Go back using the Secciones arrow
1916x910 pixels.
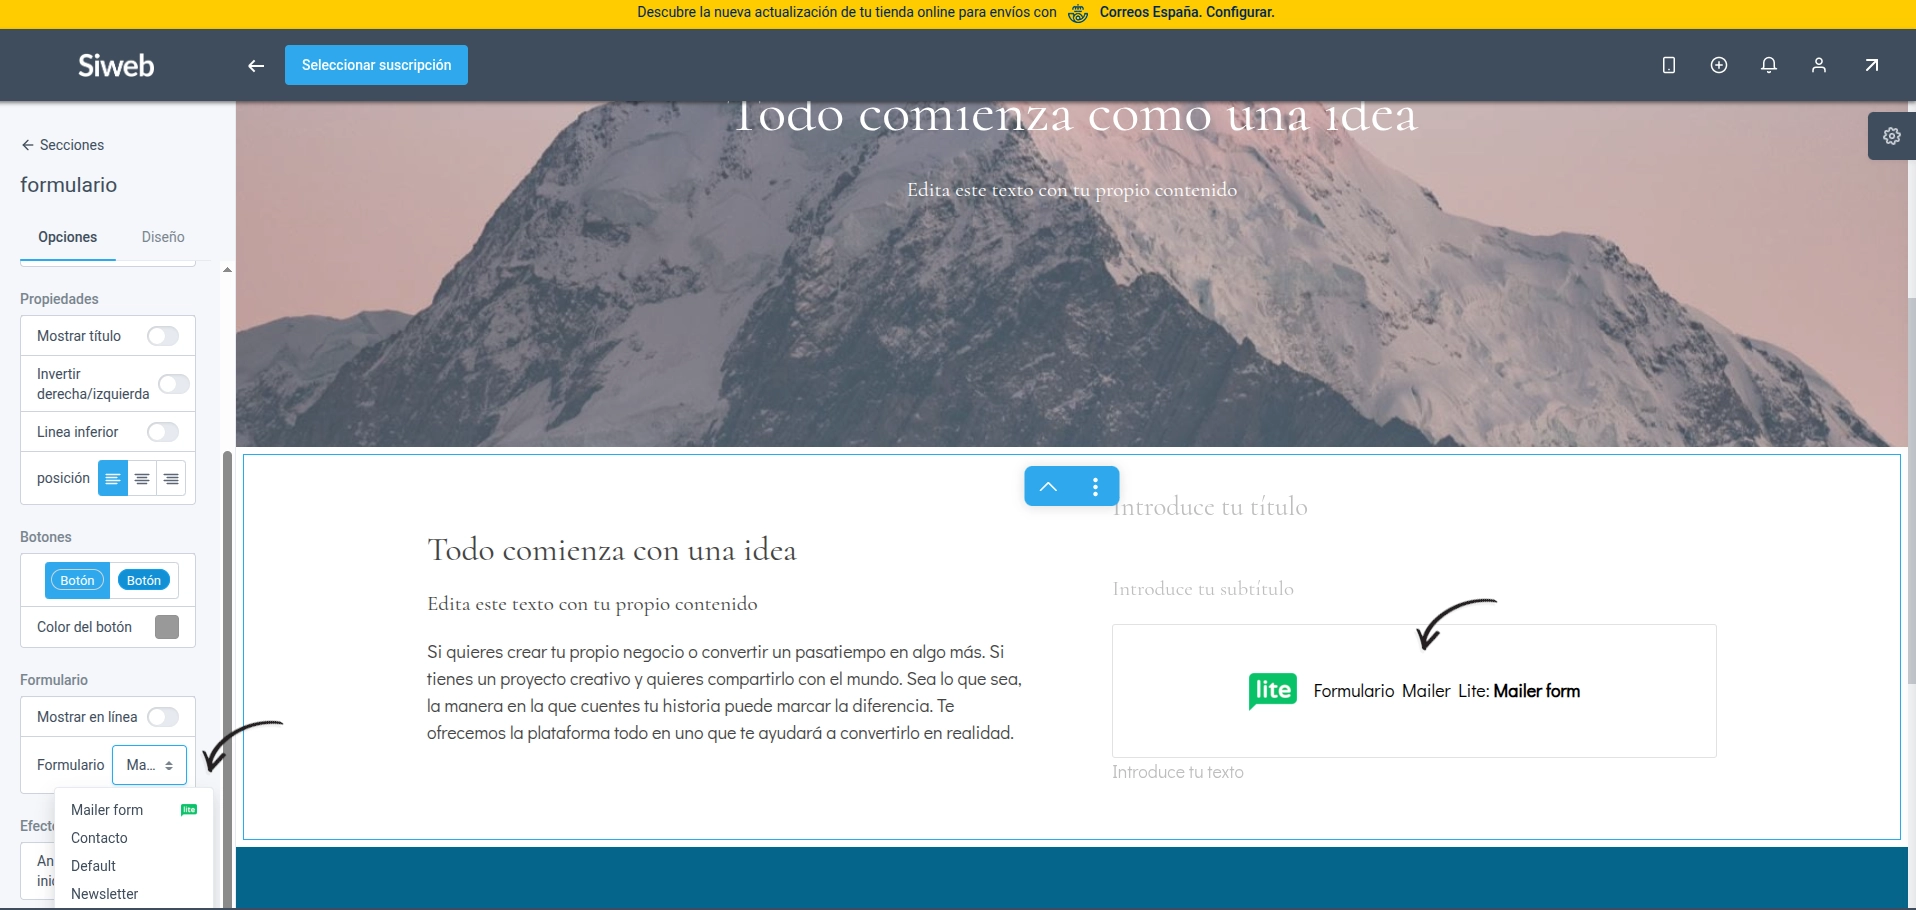coord(27,145)
